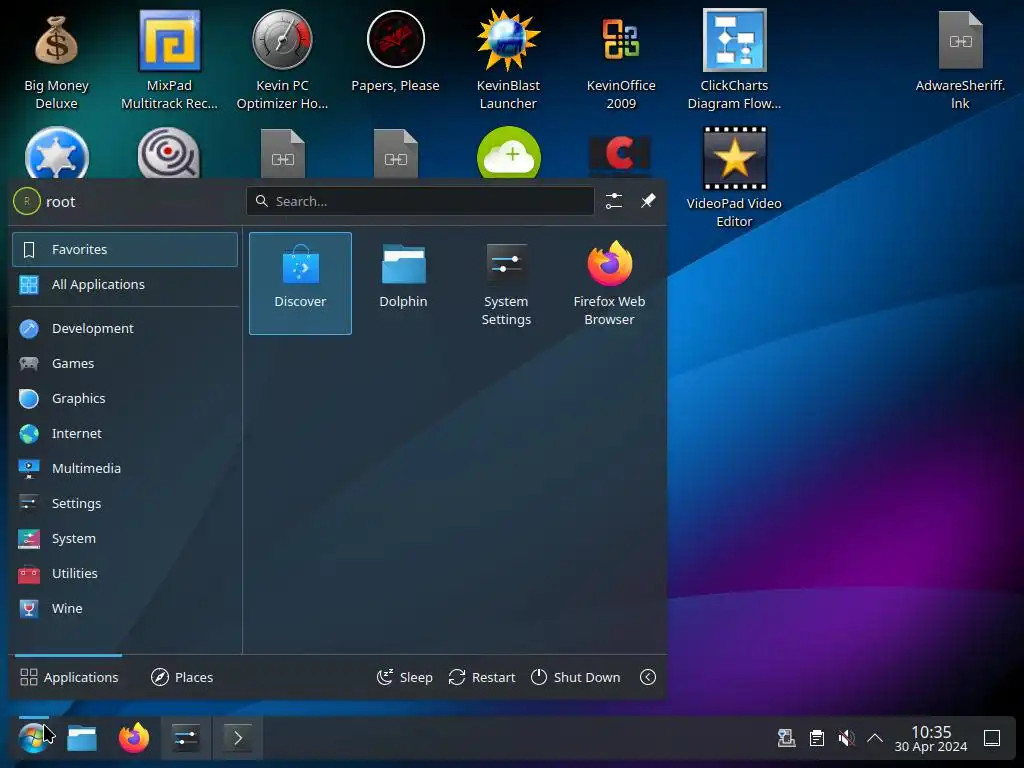Viewport: 1024px width, 768px height.
Task: Open the green cloud plus desktop icon
Action: (509, 153)
